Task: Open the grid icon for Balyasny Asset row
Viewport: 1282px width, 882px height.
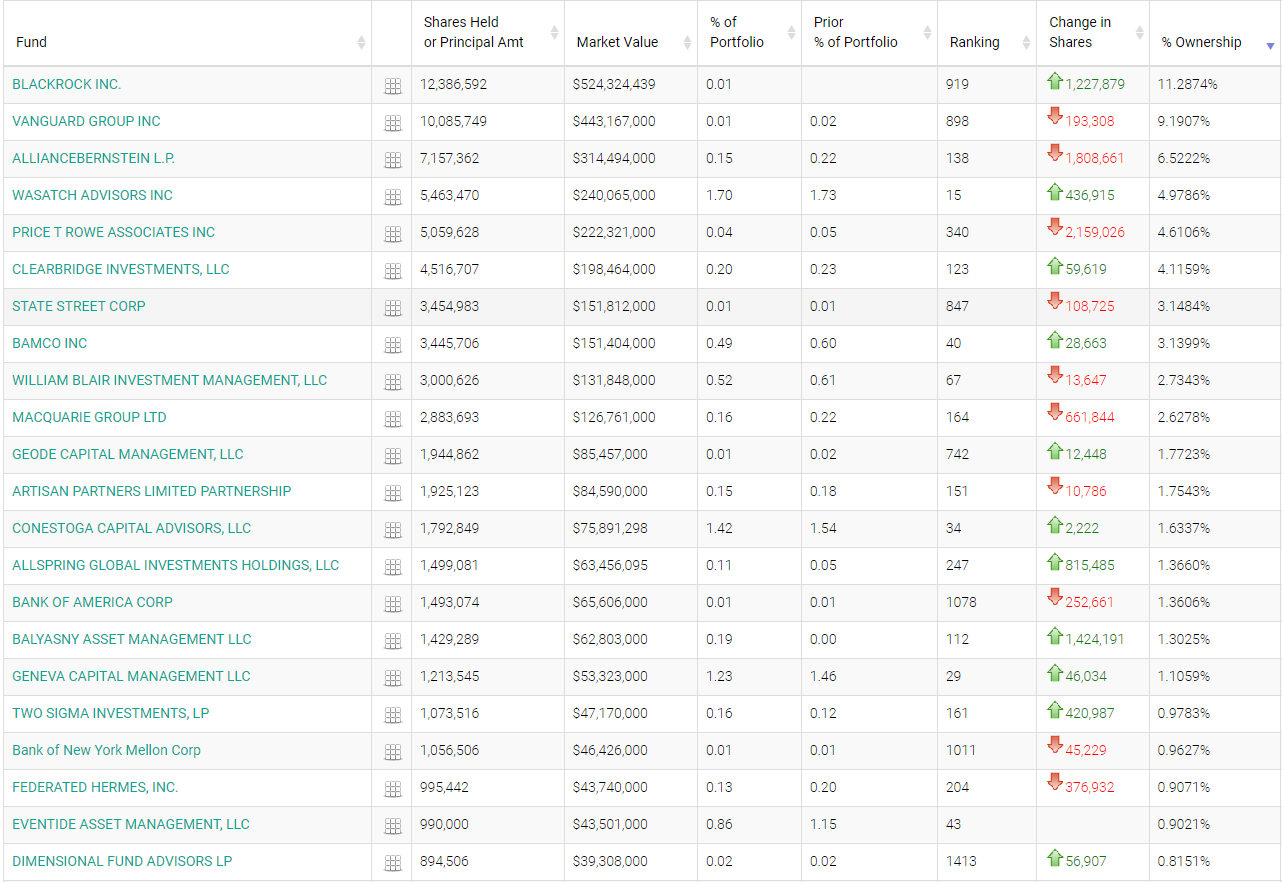Action: pyautogui.click(x=392, y=641)
